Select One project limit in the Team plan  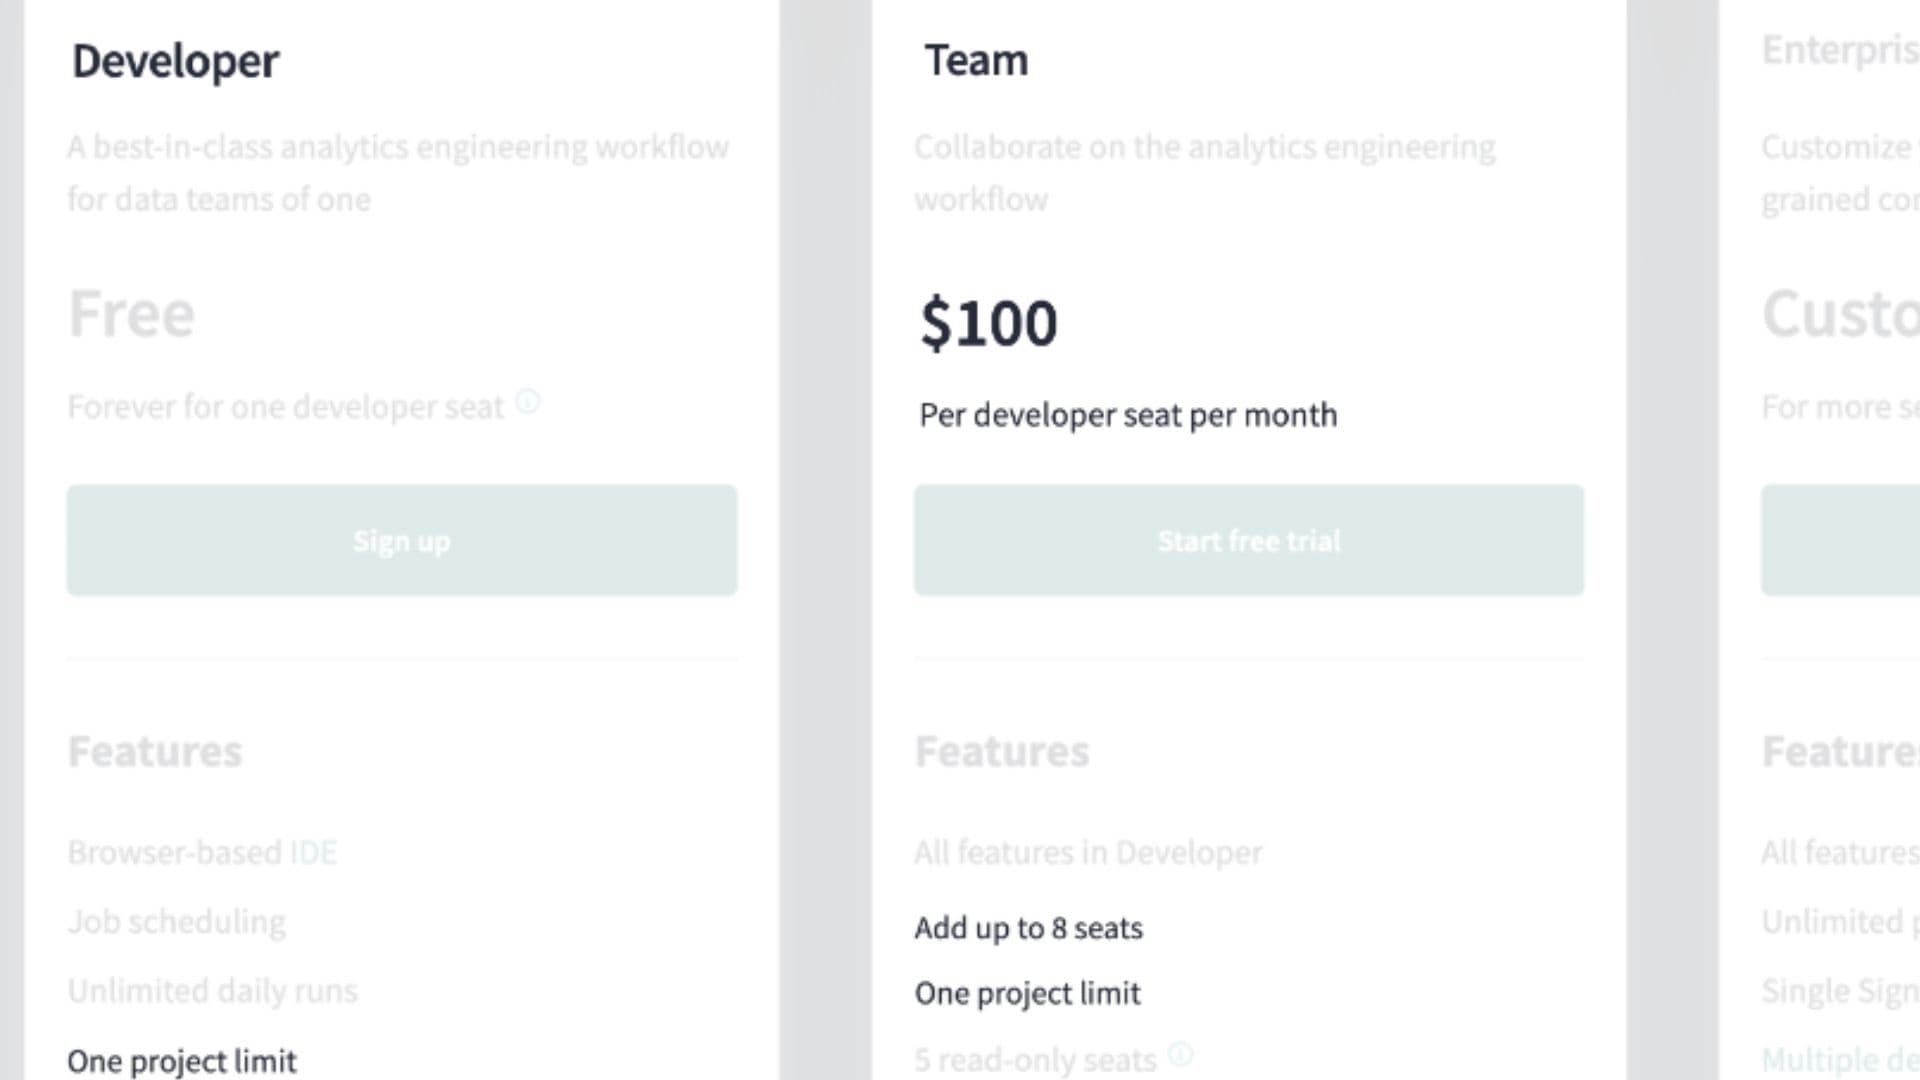(1027, 993)
